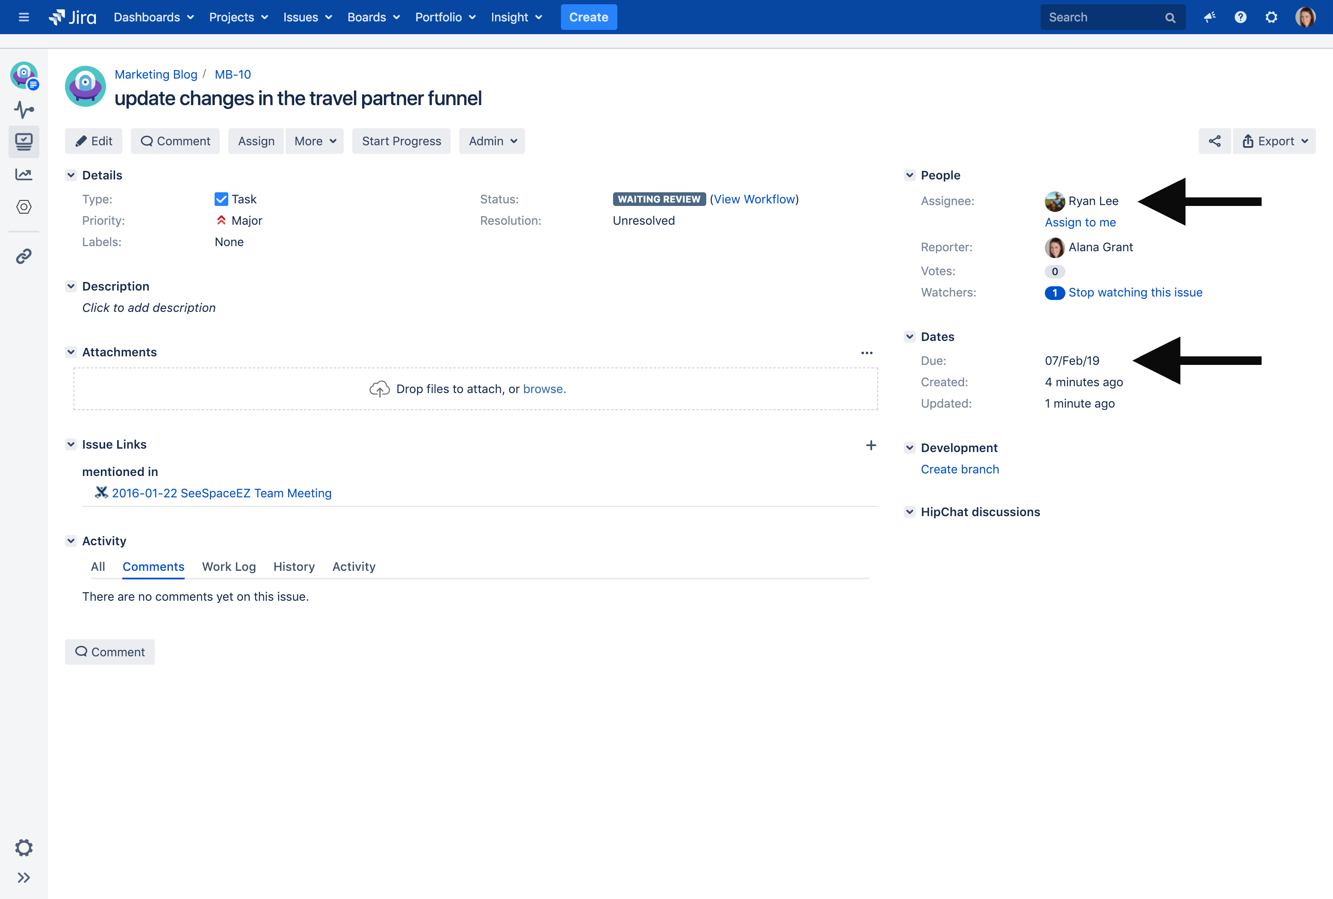Open the help question mark icon
The image size is (1333, 899).
(x=1240, y=17)
